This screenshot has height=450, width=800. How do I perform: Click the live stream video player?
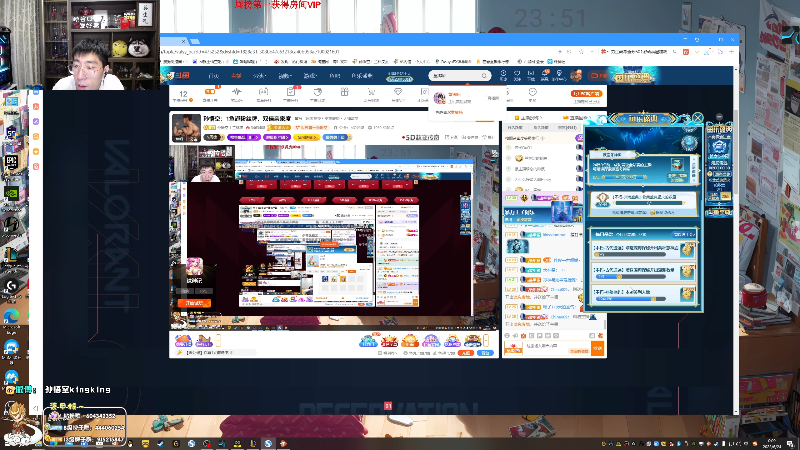(334, 237)
